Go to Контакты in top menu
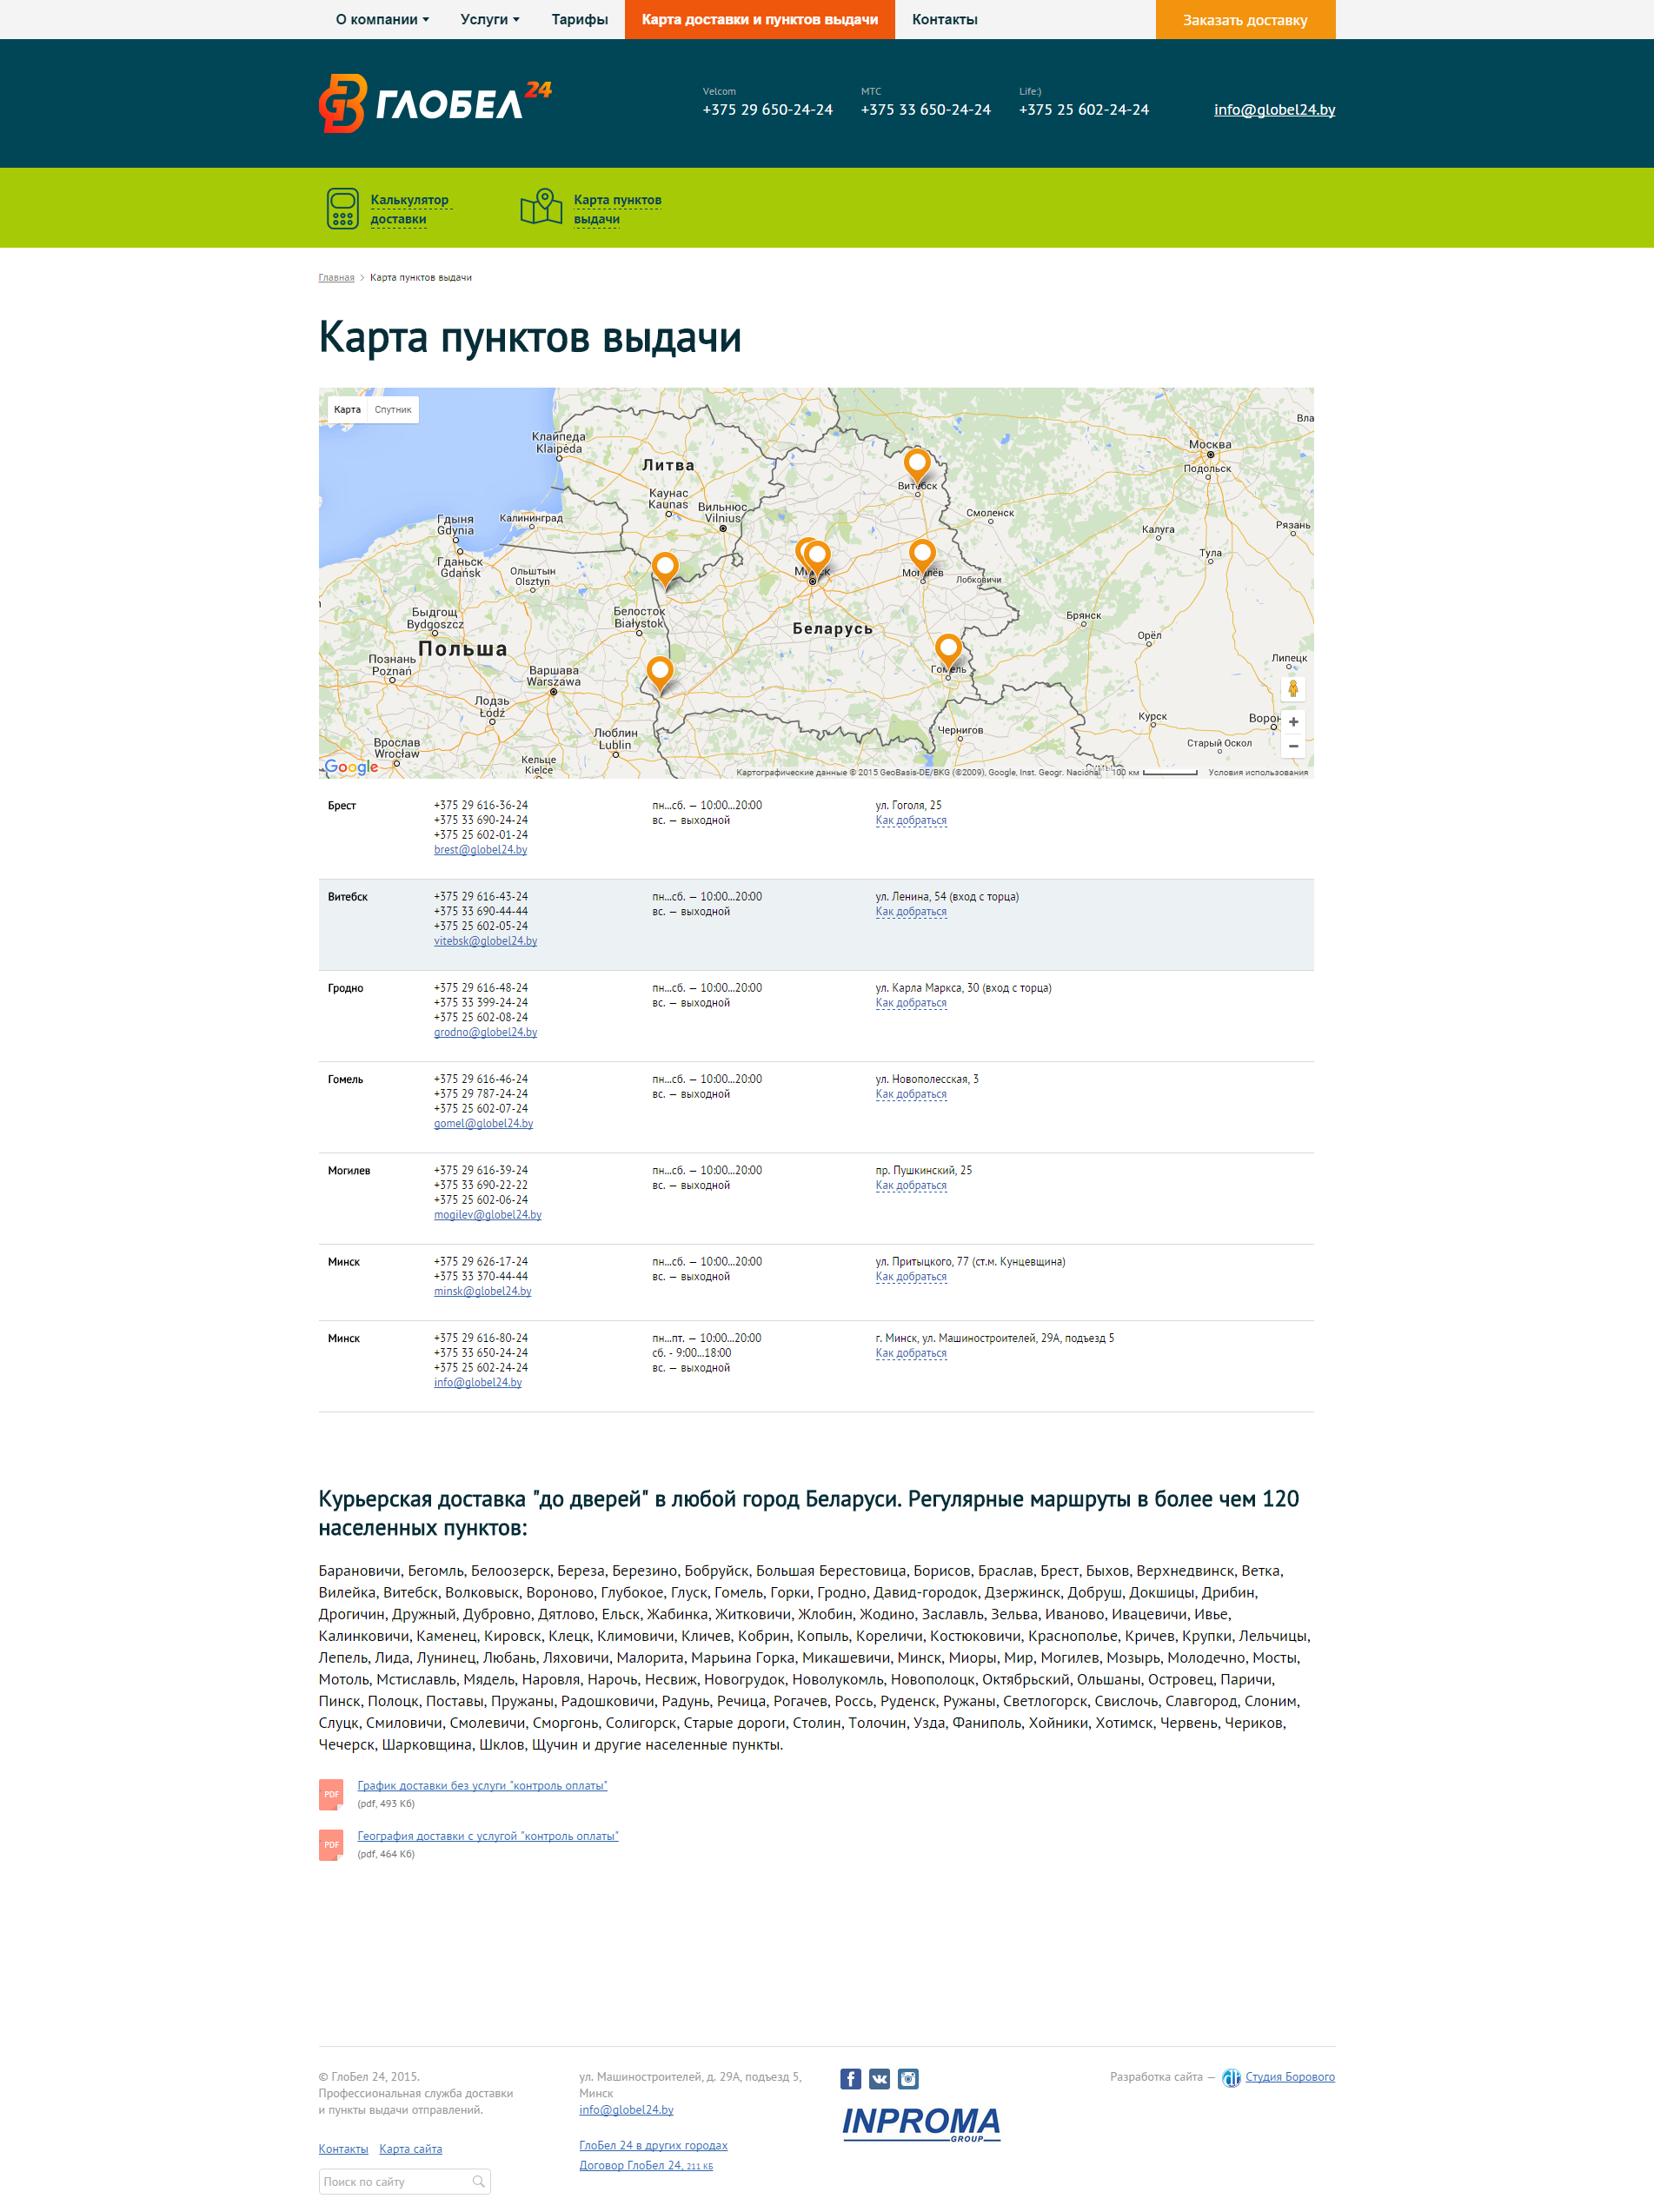This screenshot has height=2212, width=1654. tap(945, 19)
